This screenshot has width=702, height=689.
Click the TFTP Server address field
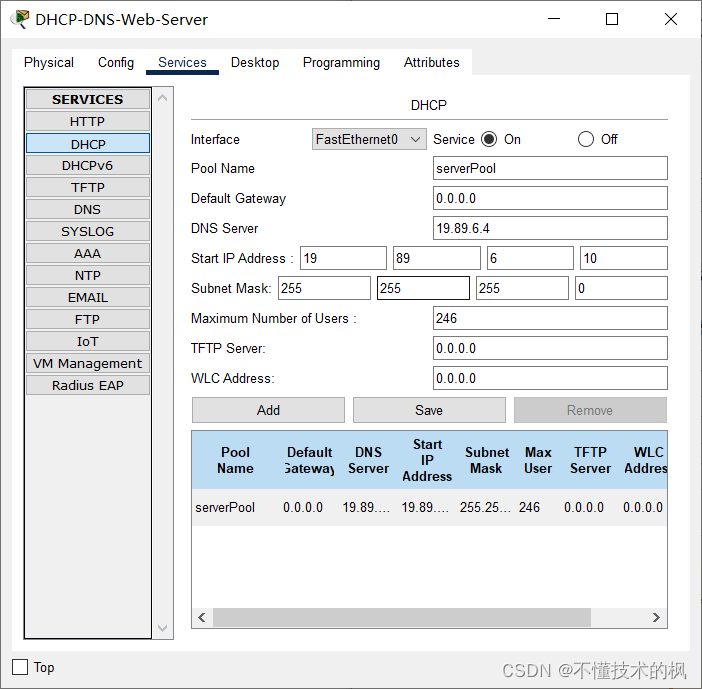[x=550, y=348]
